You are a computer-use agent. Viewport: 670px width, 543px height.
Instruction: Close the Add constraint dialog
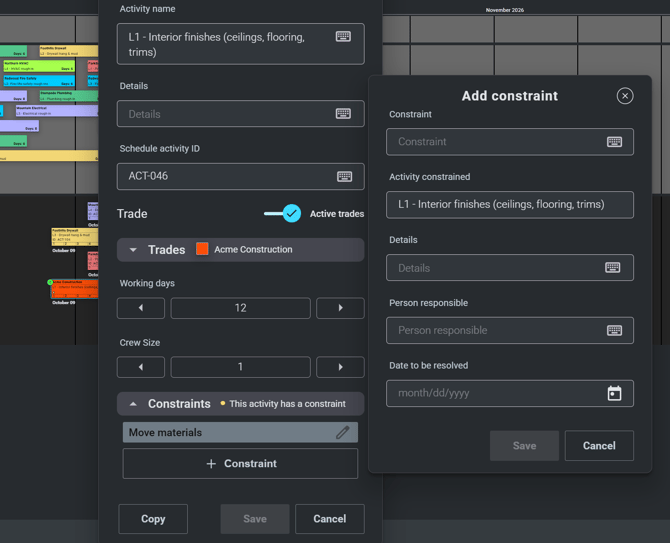[625, 96]
